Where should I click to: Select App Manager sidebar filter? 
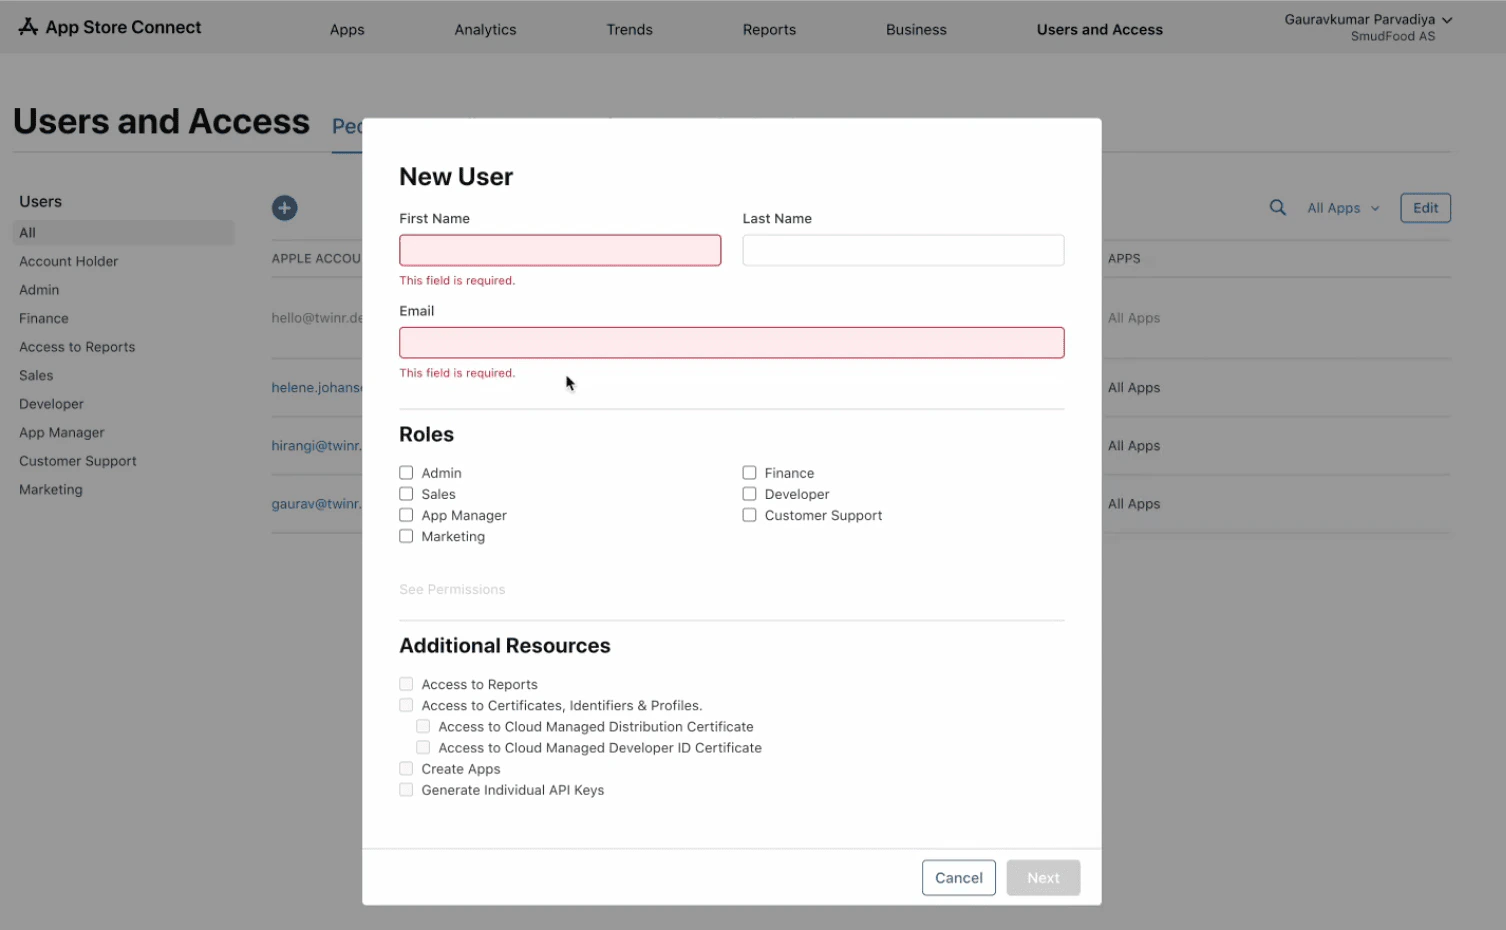tap(61, 433)
